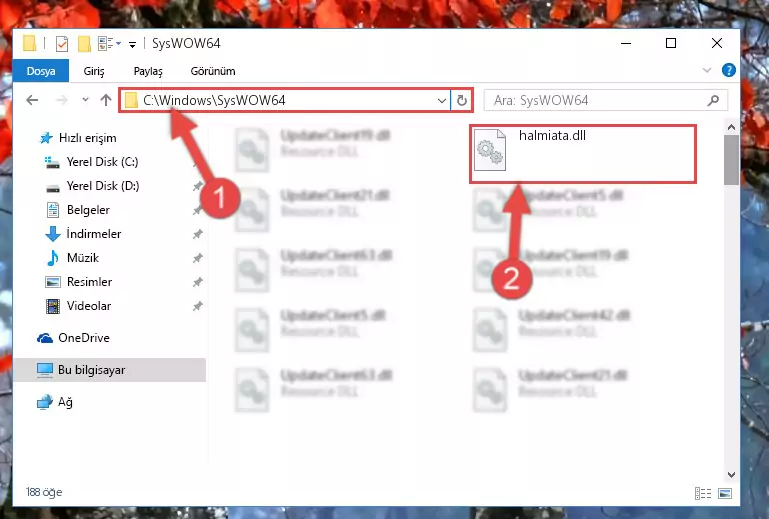Switch to the Paylaş ribbon tab
The image size is (769, 519).
coord(148,71)
